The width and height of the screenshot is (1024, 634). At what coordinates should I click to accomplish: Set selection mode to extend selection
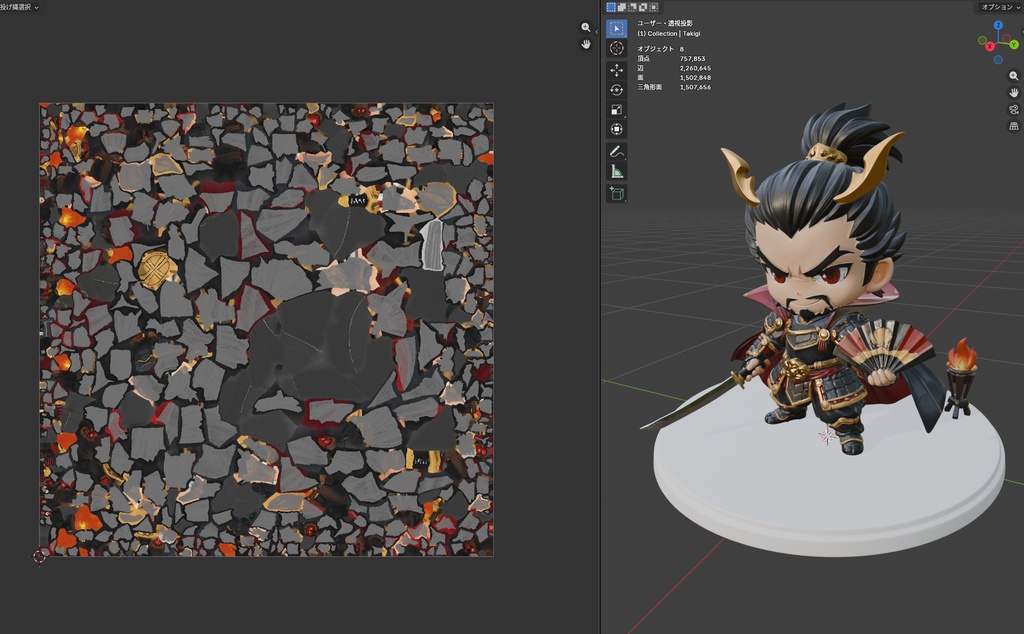(622, 7)
